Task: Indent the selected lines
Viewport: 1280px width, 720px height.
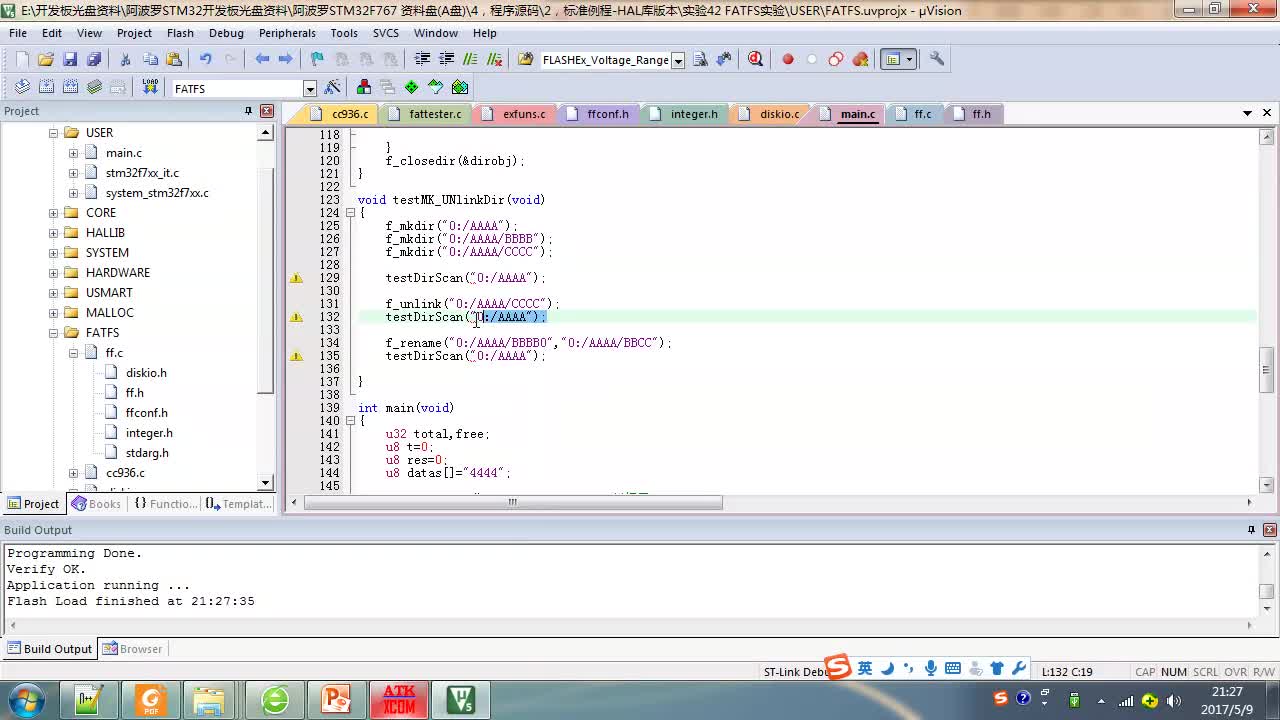Action: pos(422,59)
